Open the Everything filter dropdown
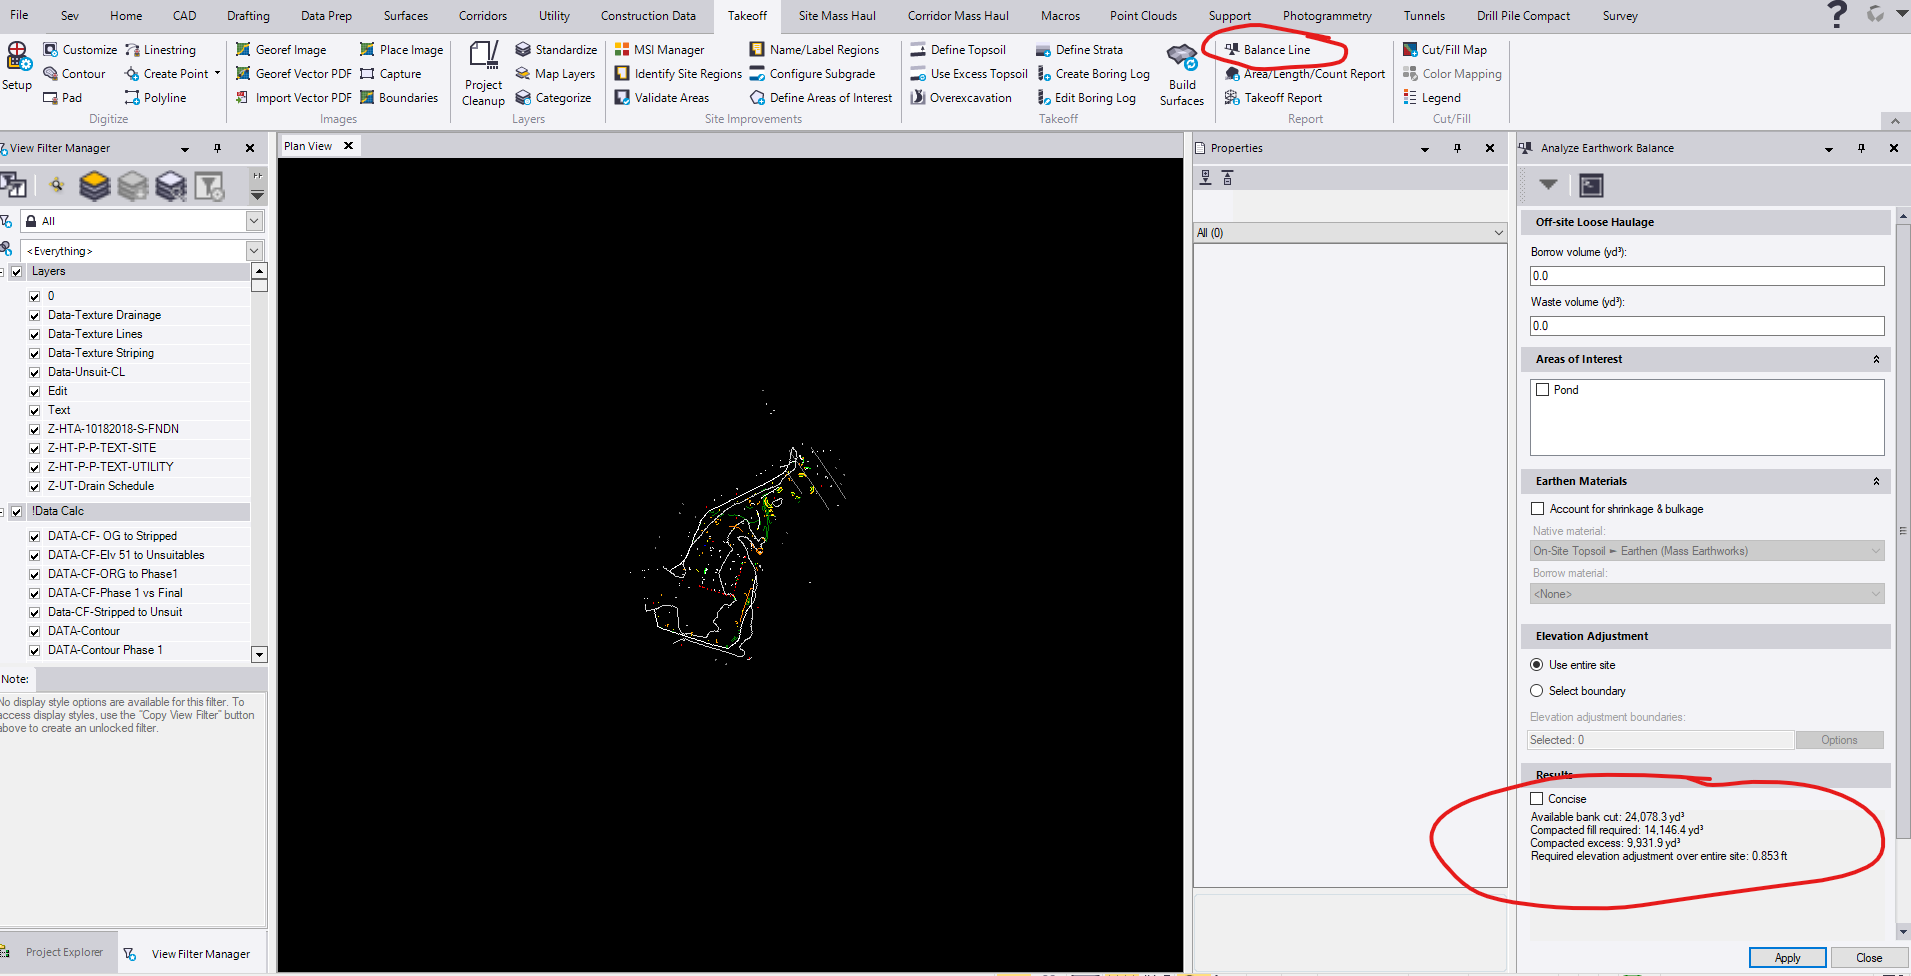Screen dimensions: 1911x976 point(254,250)
